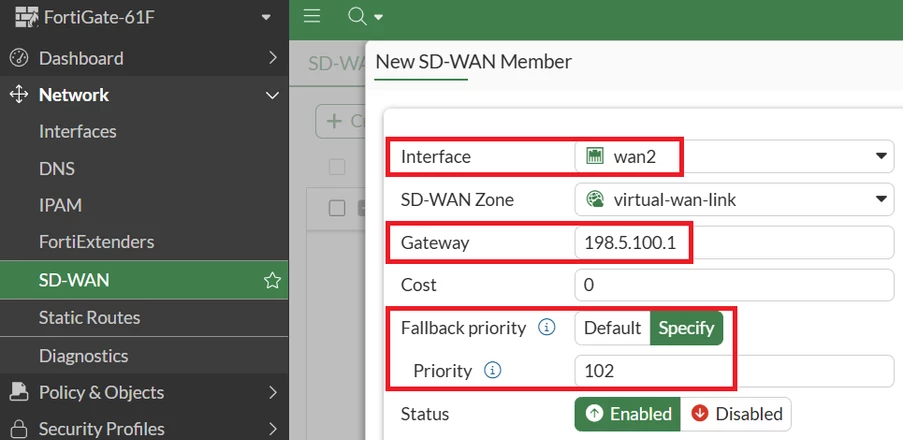Open the Diagnostics page

point(84,355)
